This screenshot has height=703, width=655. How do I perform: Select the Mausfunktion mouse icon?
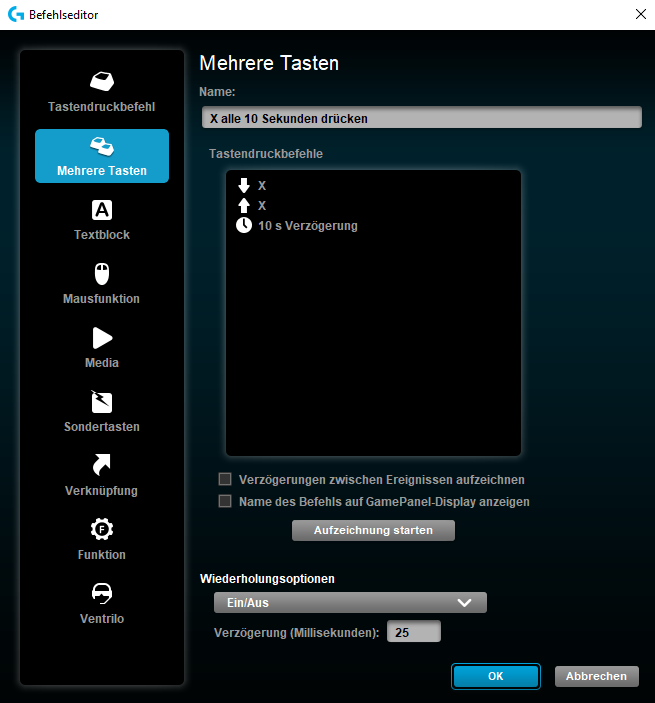pyautogui.click(x=102, y=274)
